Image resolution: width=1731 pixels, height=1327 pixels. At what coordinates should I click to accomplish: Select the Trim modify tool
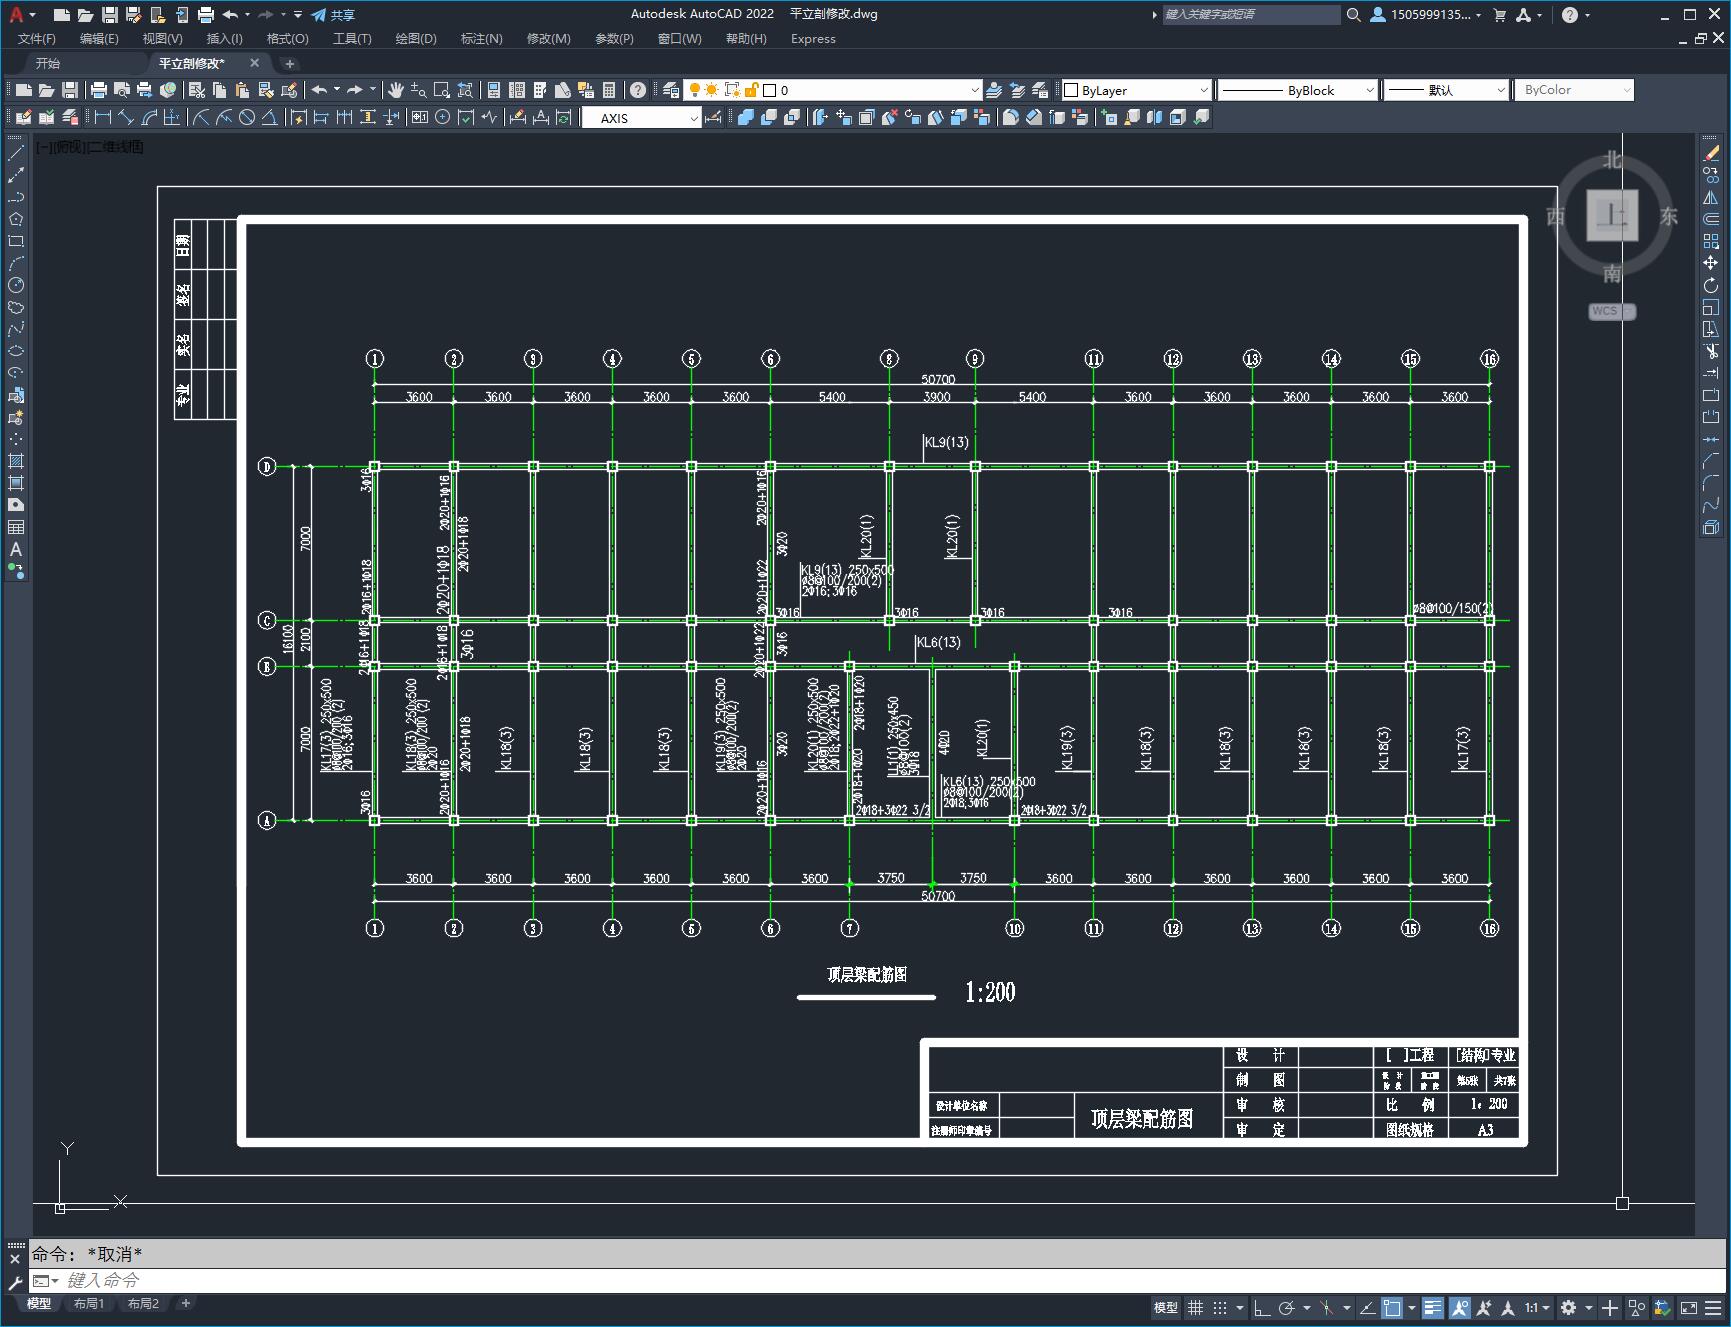1711,351
